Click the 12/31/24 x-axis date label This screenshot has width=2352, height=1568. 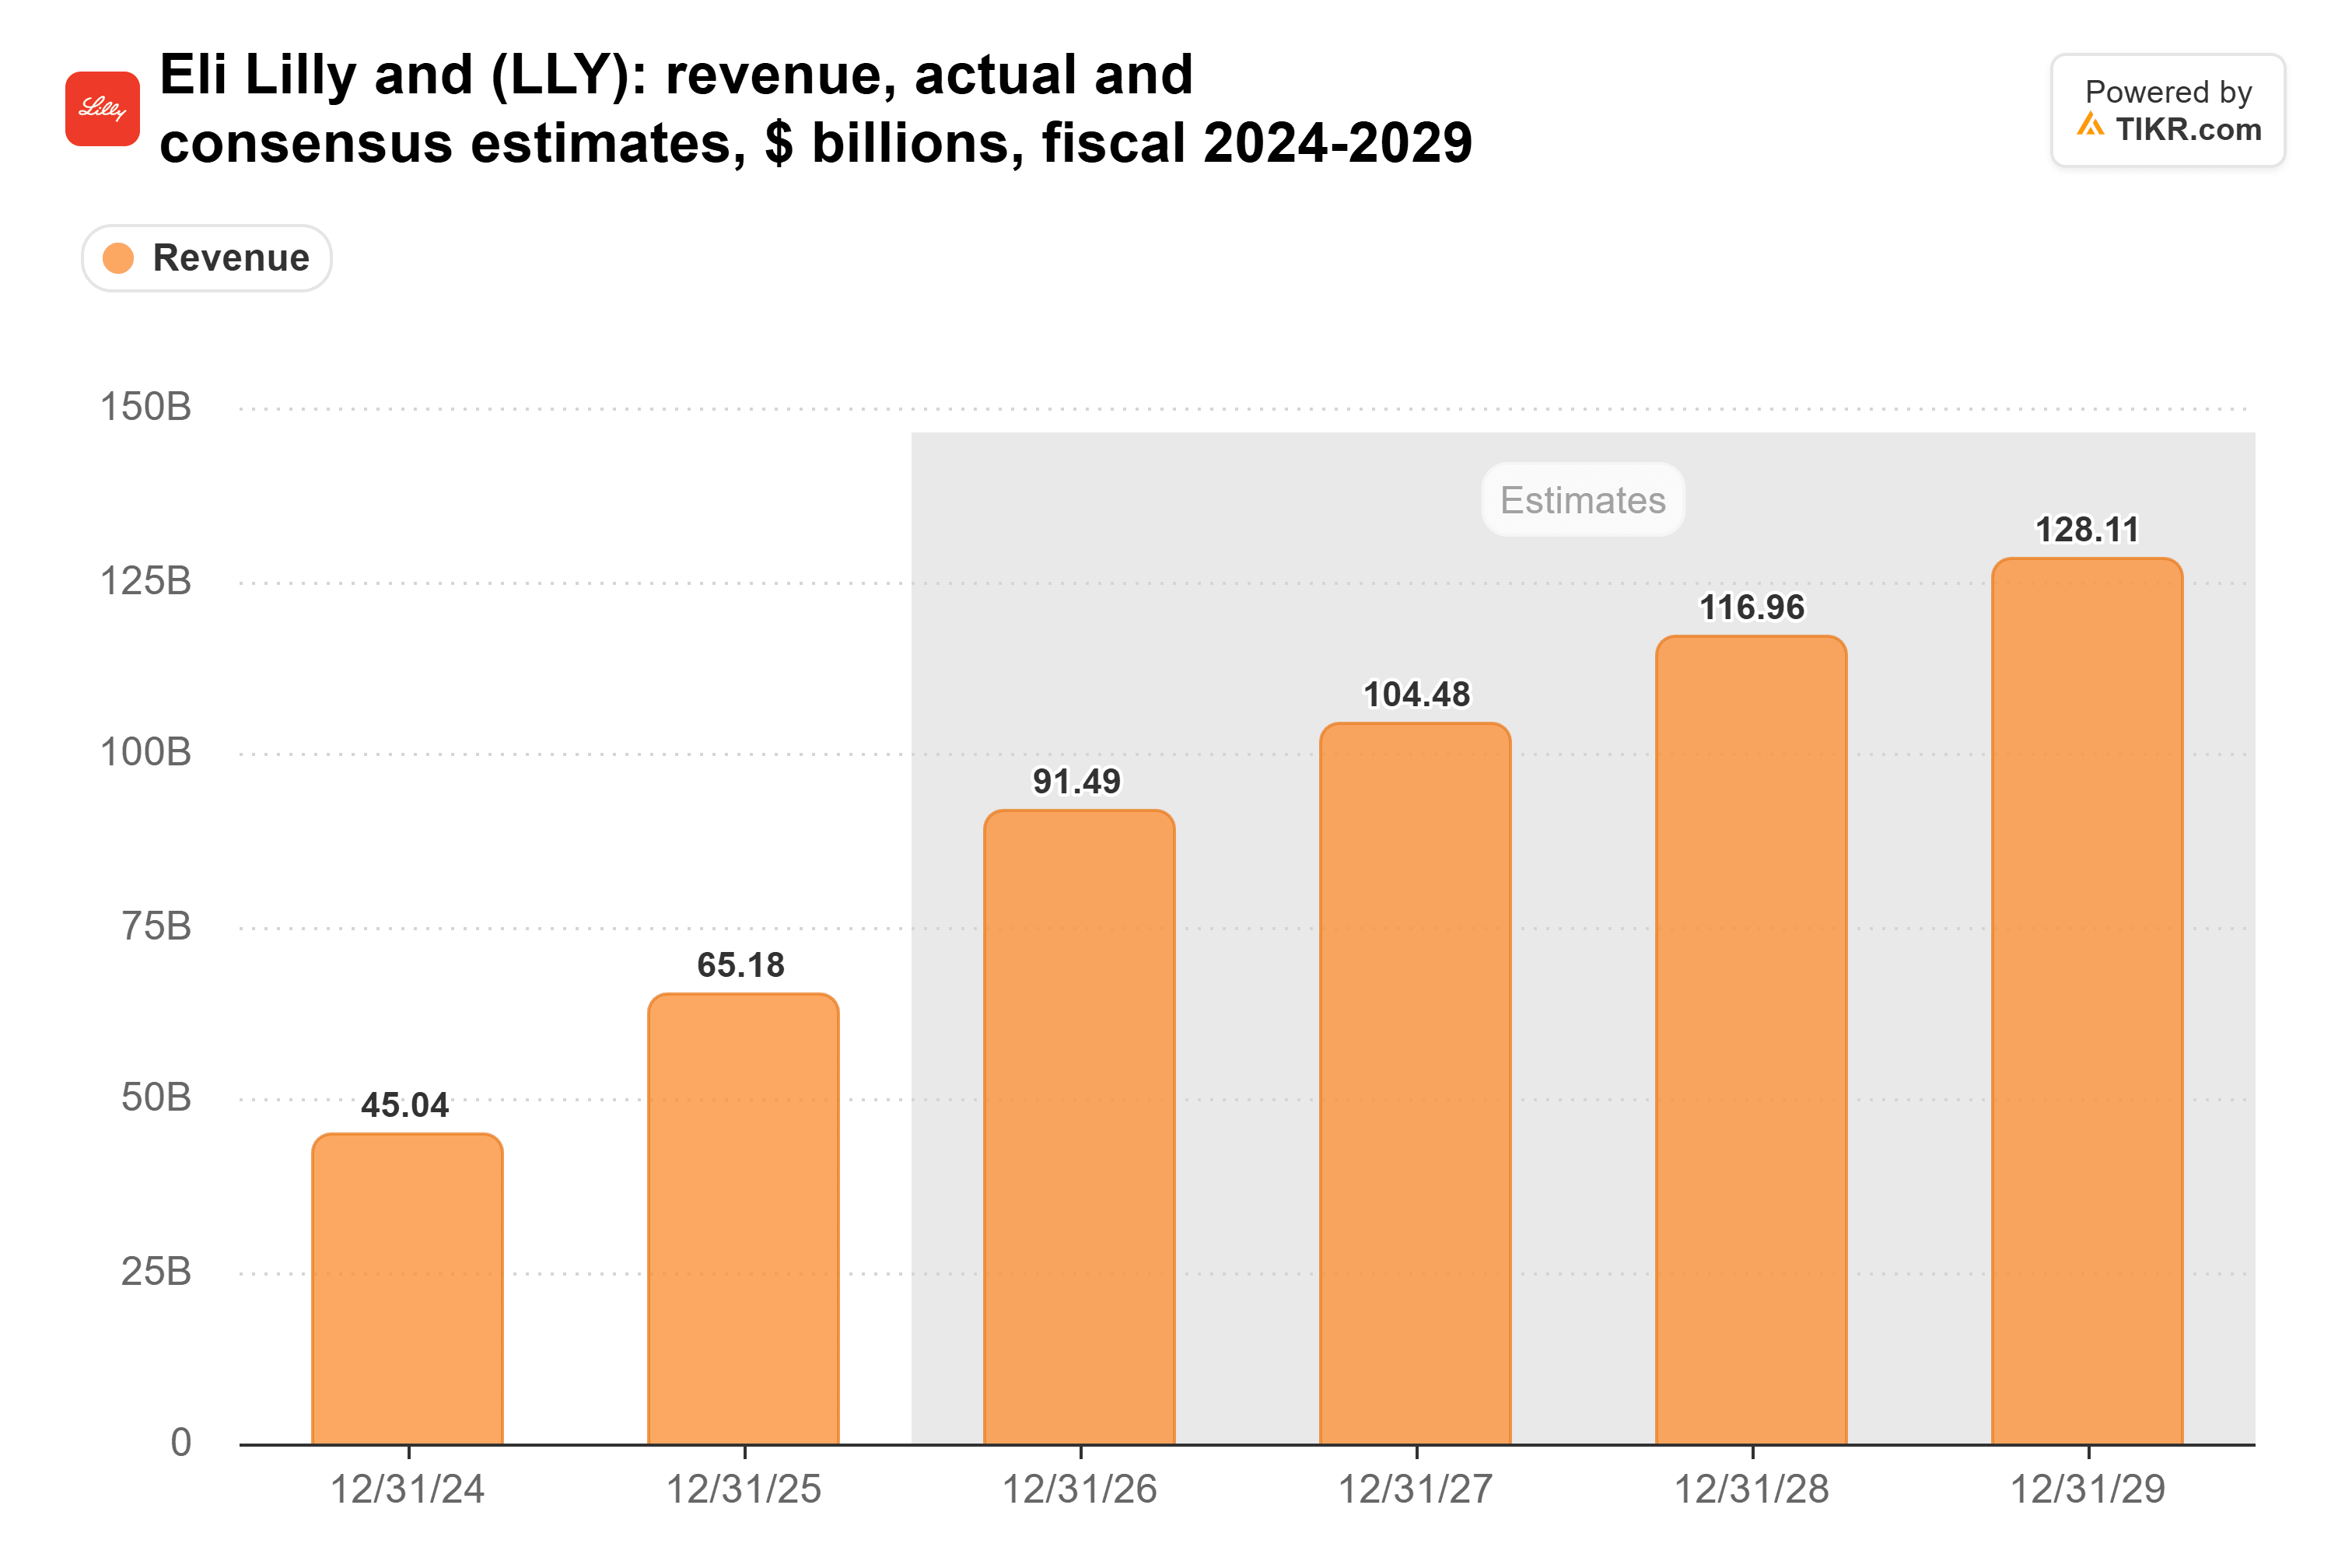coord(407,1489)
